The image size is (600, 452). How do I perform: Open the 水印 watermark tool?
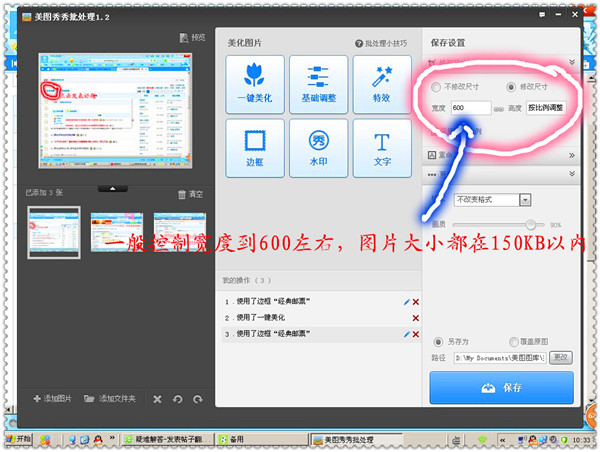click(x=318, y=148)
